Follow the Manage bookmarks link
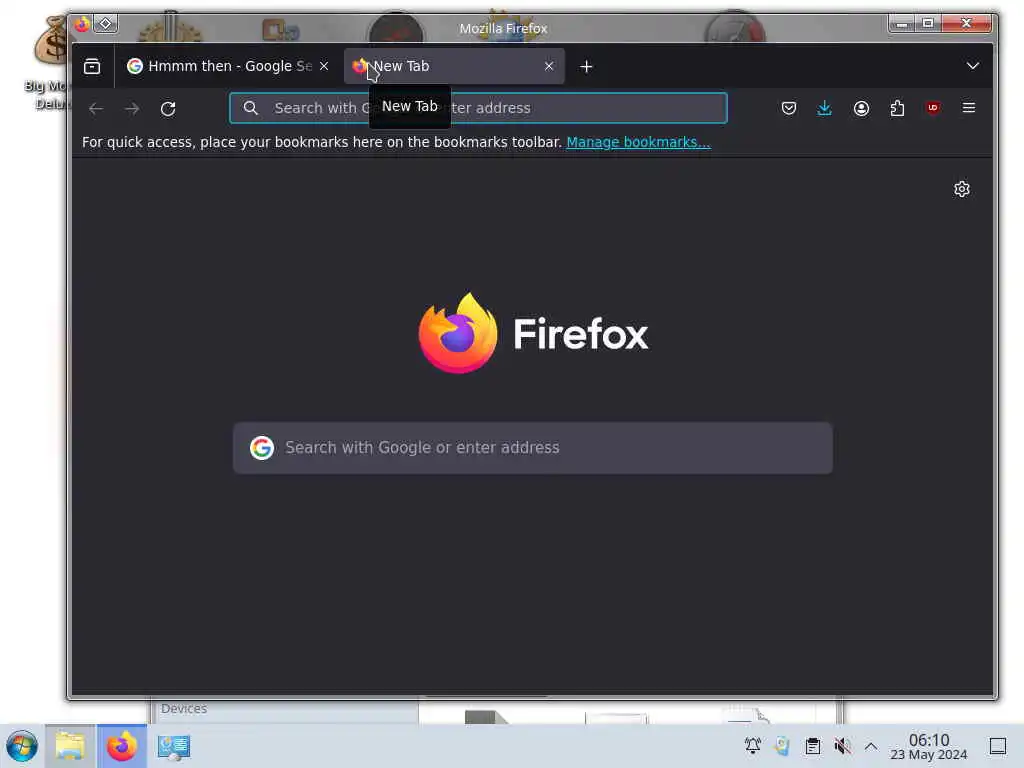The height and width of the screenshot is (768, 1024). 638,142
